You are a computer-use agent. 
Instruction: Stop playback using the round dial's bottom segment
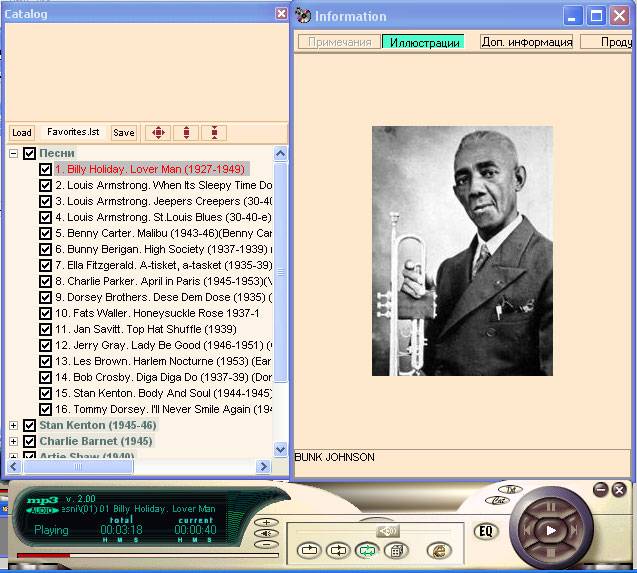click(550, 553)
